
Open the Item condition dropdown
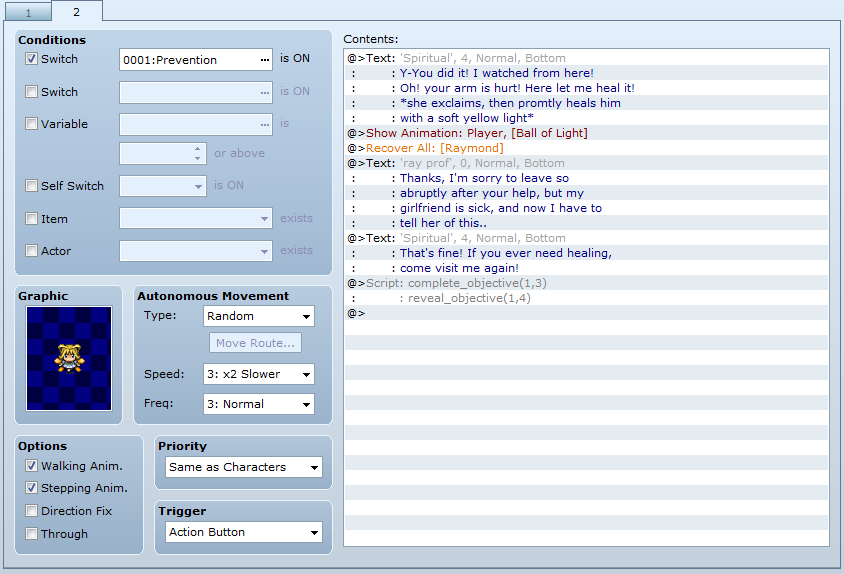pos(196,218)
